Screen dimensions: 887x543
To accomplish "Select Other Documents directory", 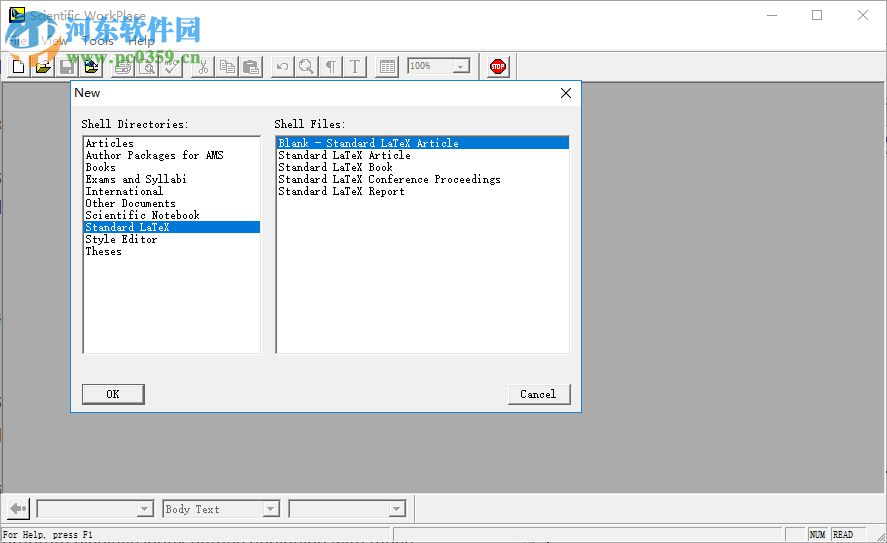I will [172, 203].
